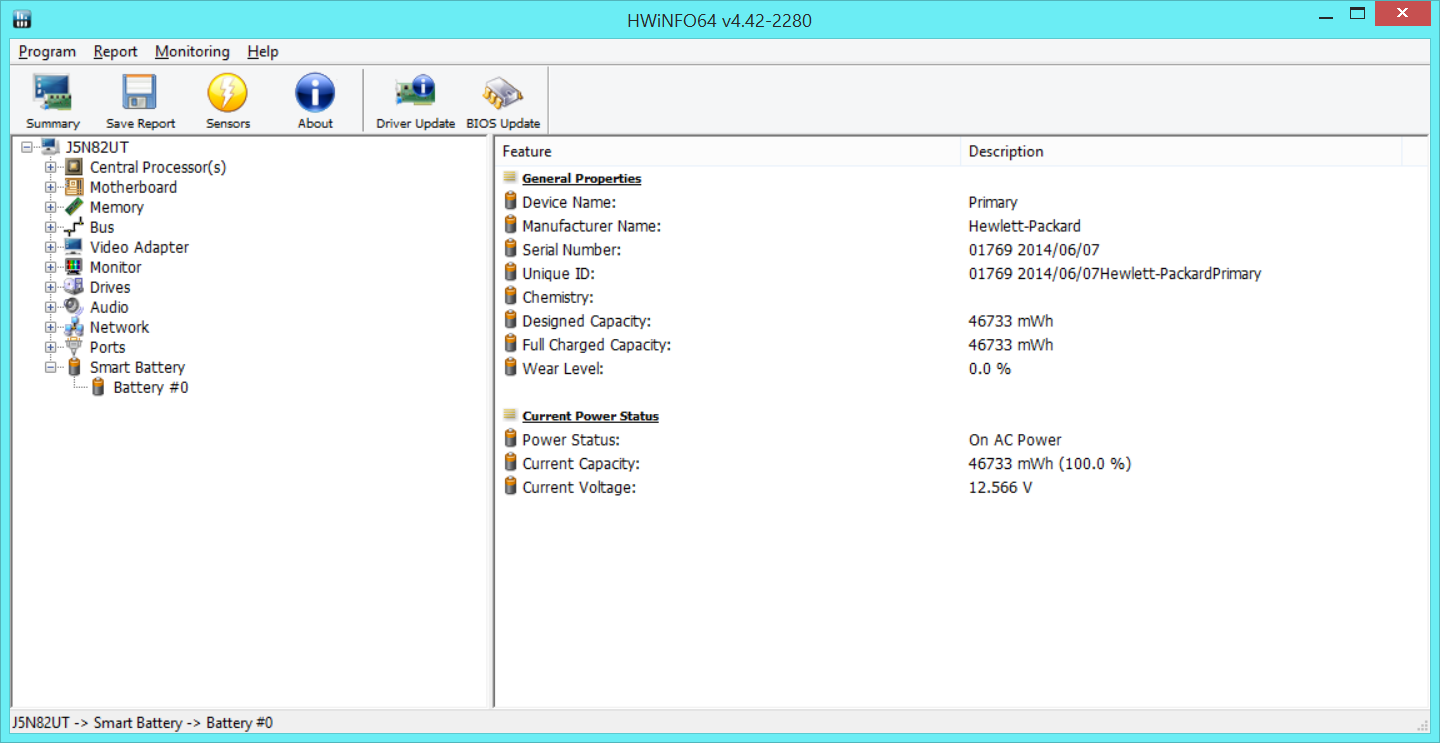This screenshot has width=1440, height=743.
Task: Expand the Bus node
Action: coord(51,227)
